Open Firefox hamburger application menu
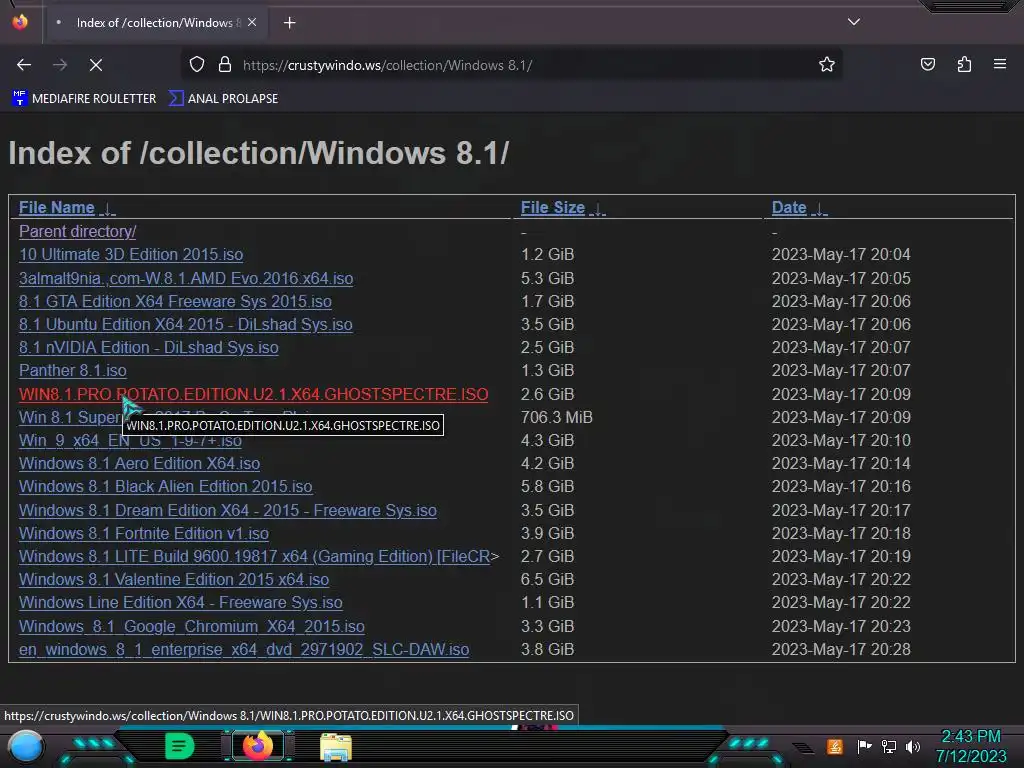The height and width of the screenshot is (768, 1024). (1000, 64)
